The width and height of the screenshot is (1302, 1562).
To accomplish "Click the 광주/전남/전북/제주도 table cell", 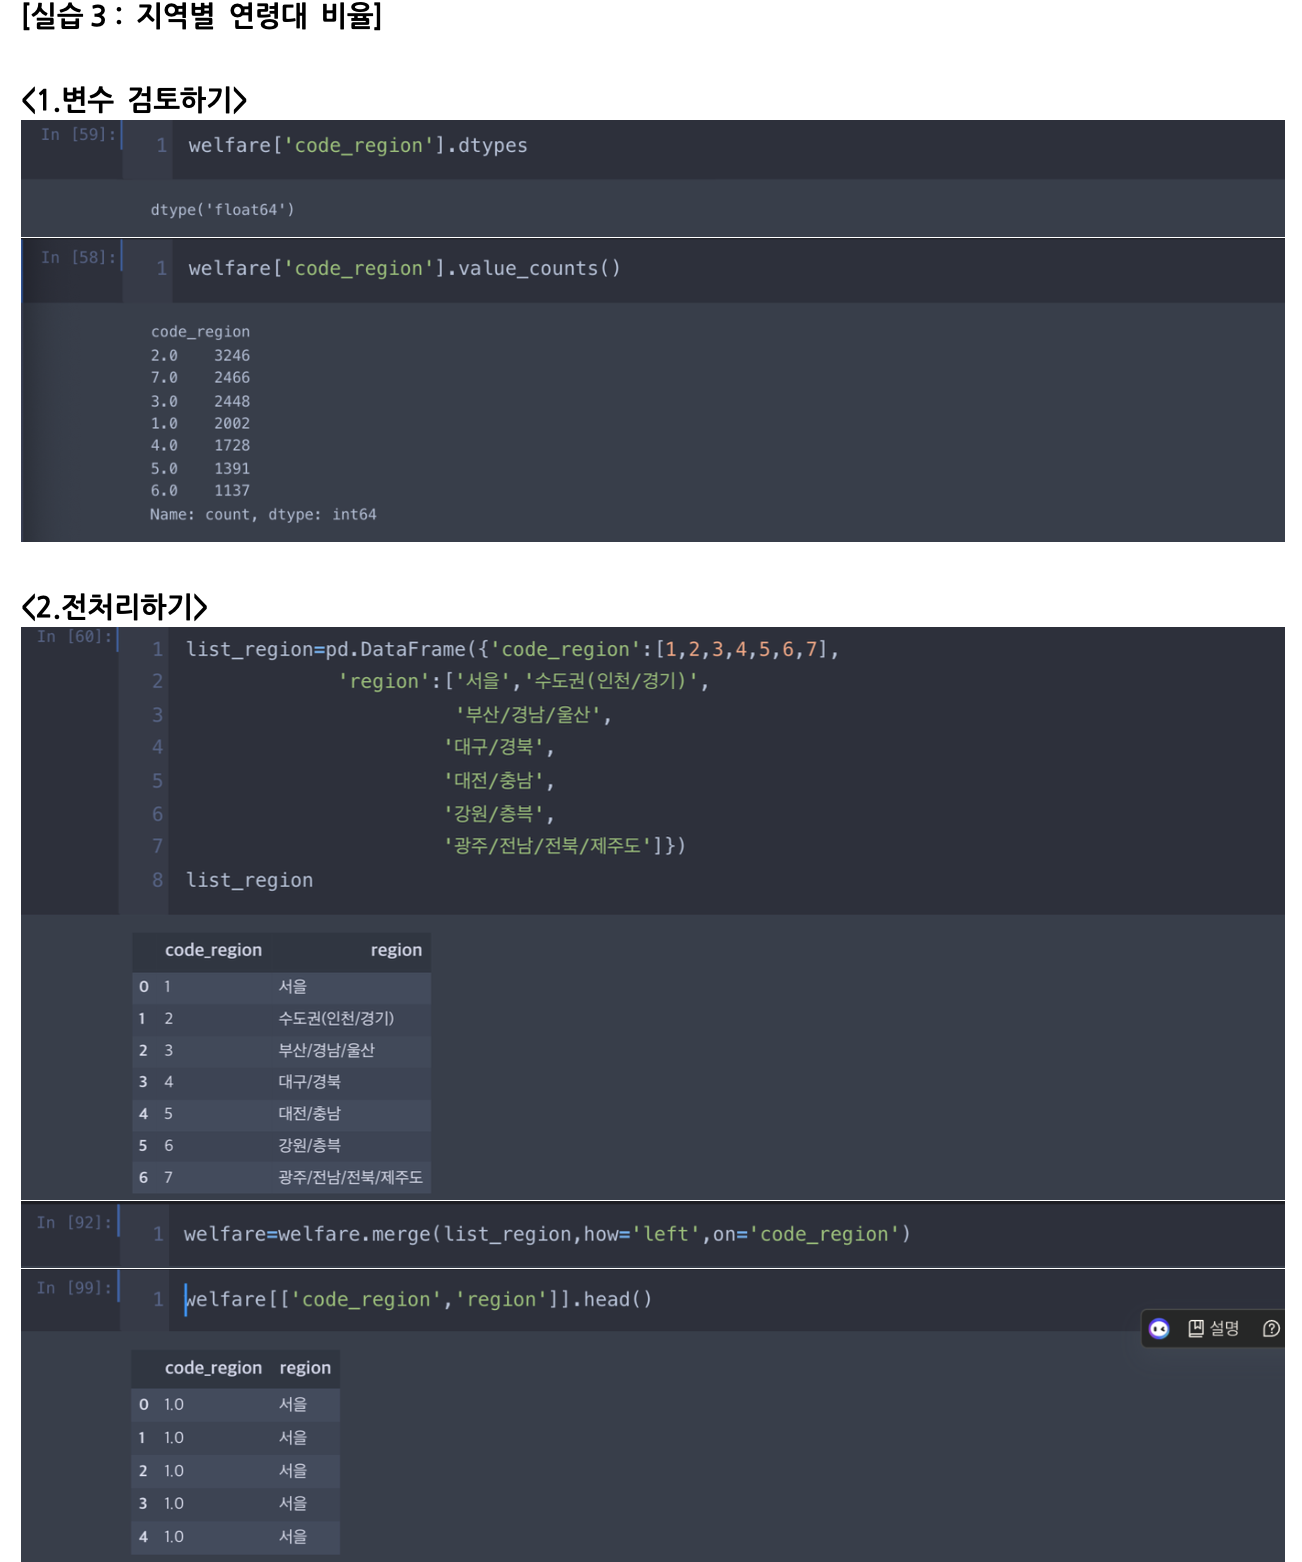I will point(350,1177).
